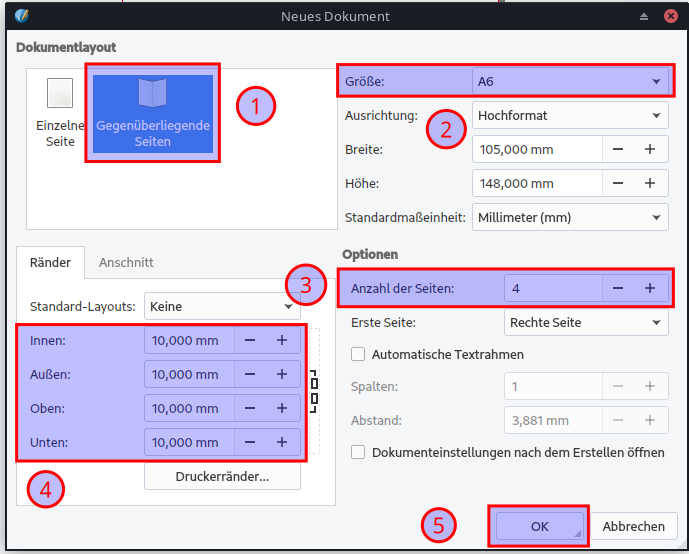Open the Erste Seite dropdown
Image resolution: width=689 pixels, height=554 pixels.
[585, 322]
